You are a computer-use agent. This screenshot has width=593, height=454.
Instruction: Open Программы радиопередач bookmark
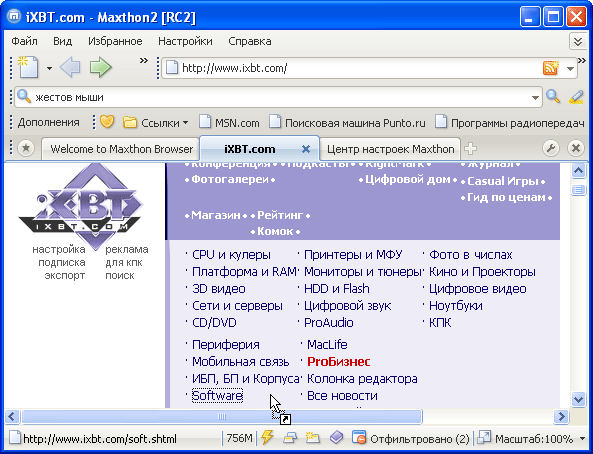[509, 123]
